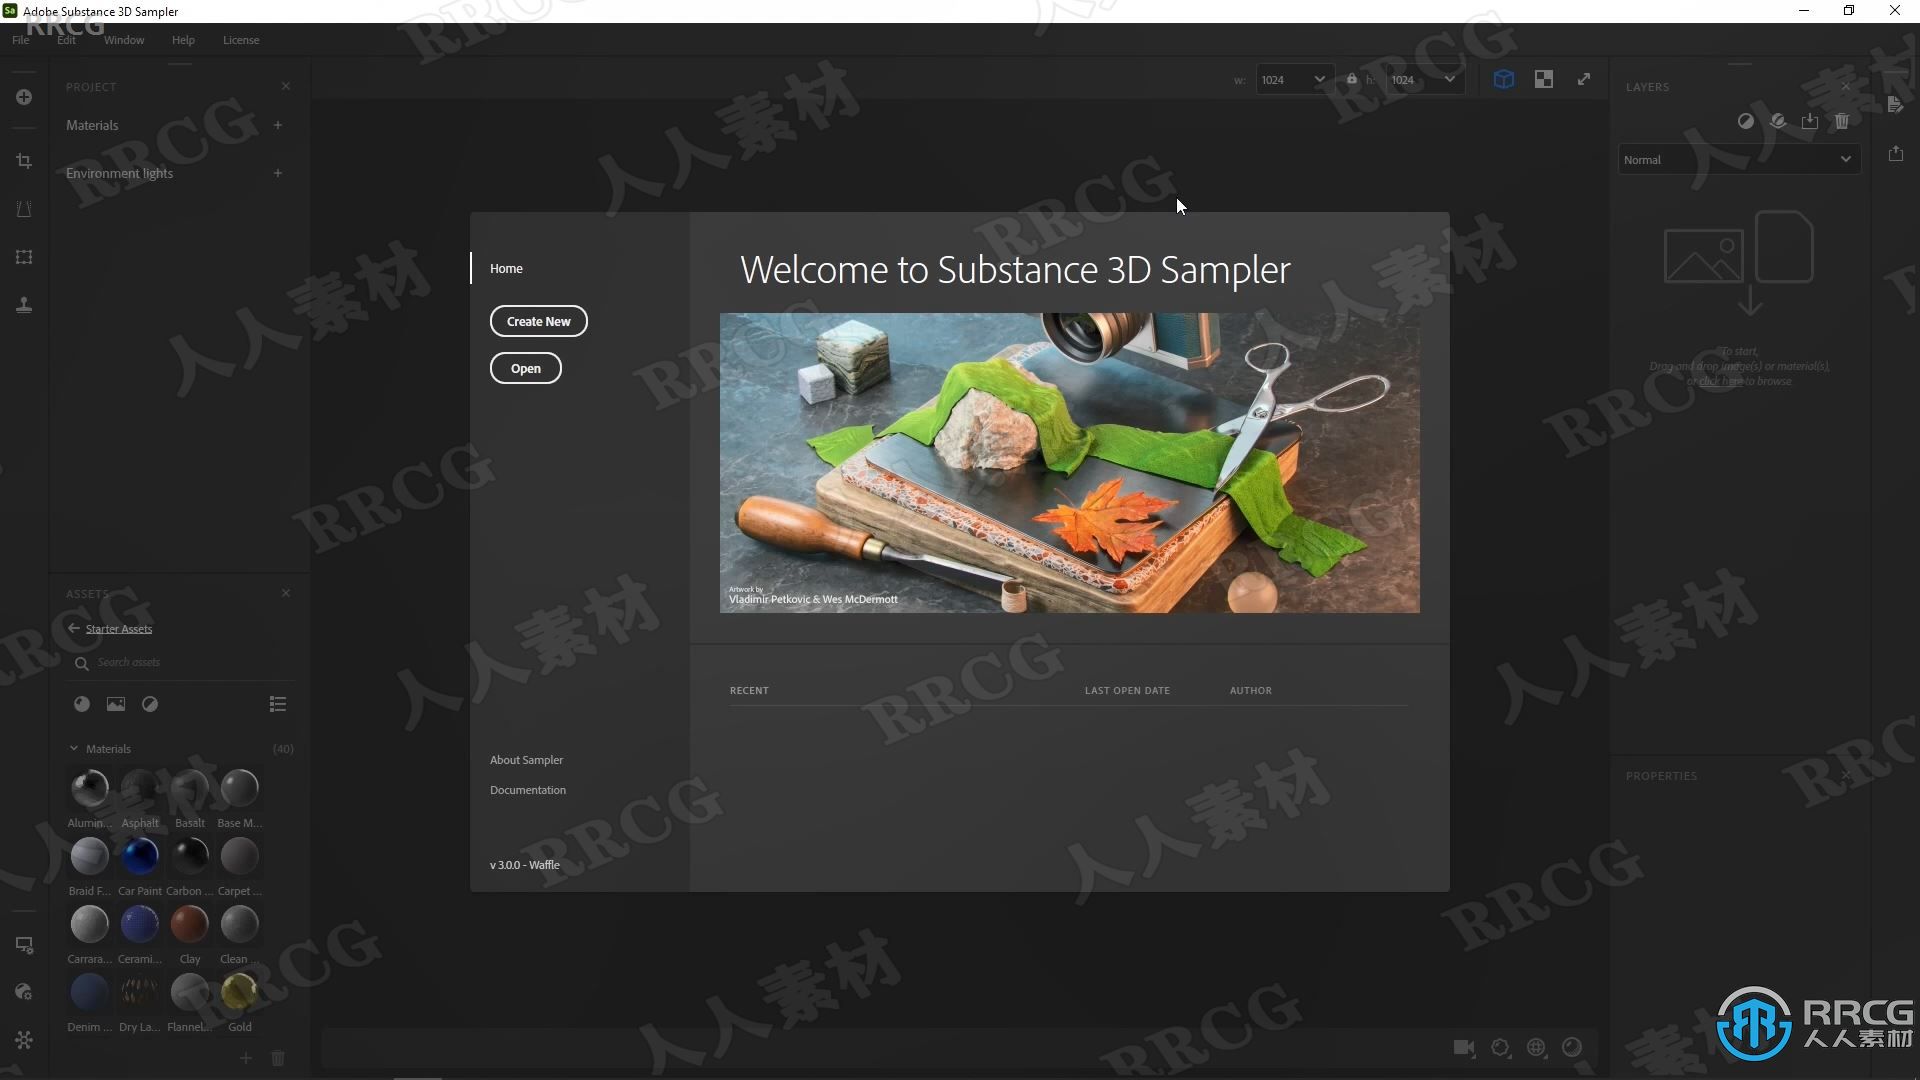1920x1080 pixels.
Task: Expand the Materials section in Assets
Action: [x=73, y=748]
